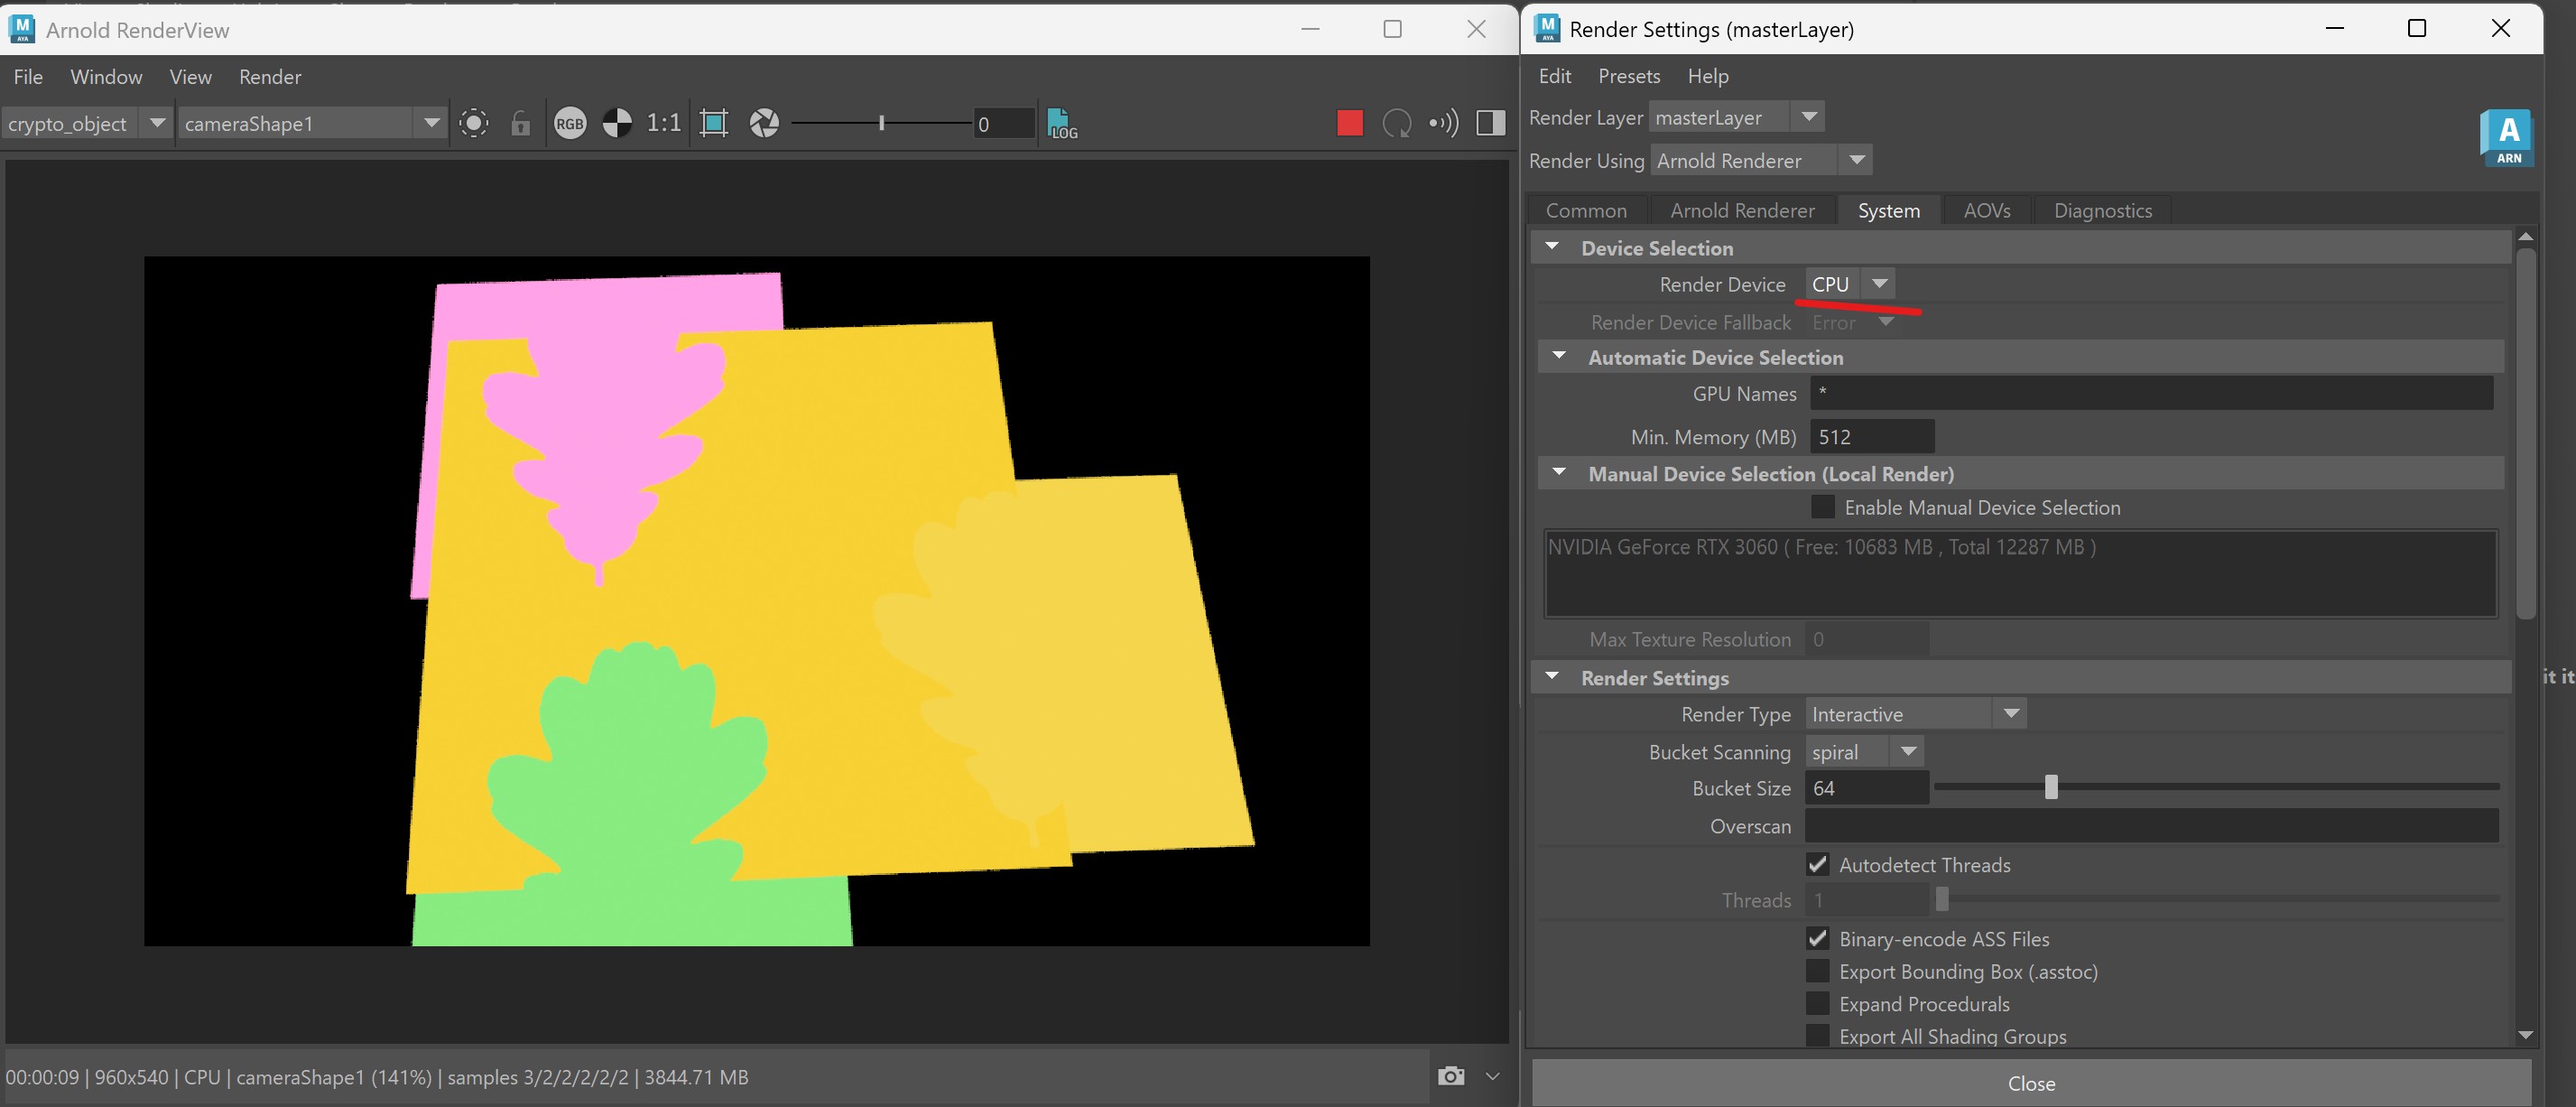Viewport: 2576px width, 1107px height.
Task: Toggle the half-black color management icon
Action: tap(617, 123)
